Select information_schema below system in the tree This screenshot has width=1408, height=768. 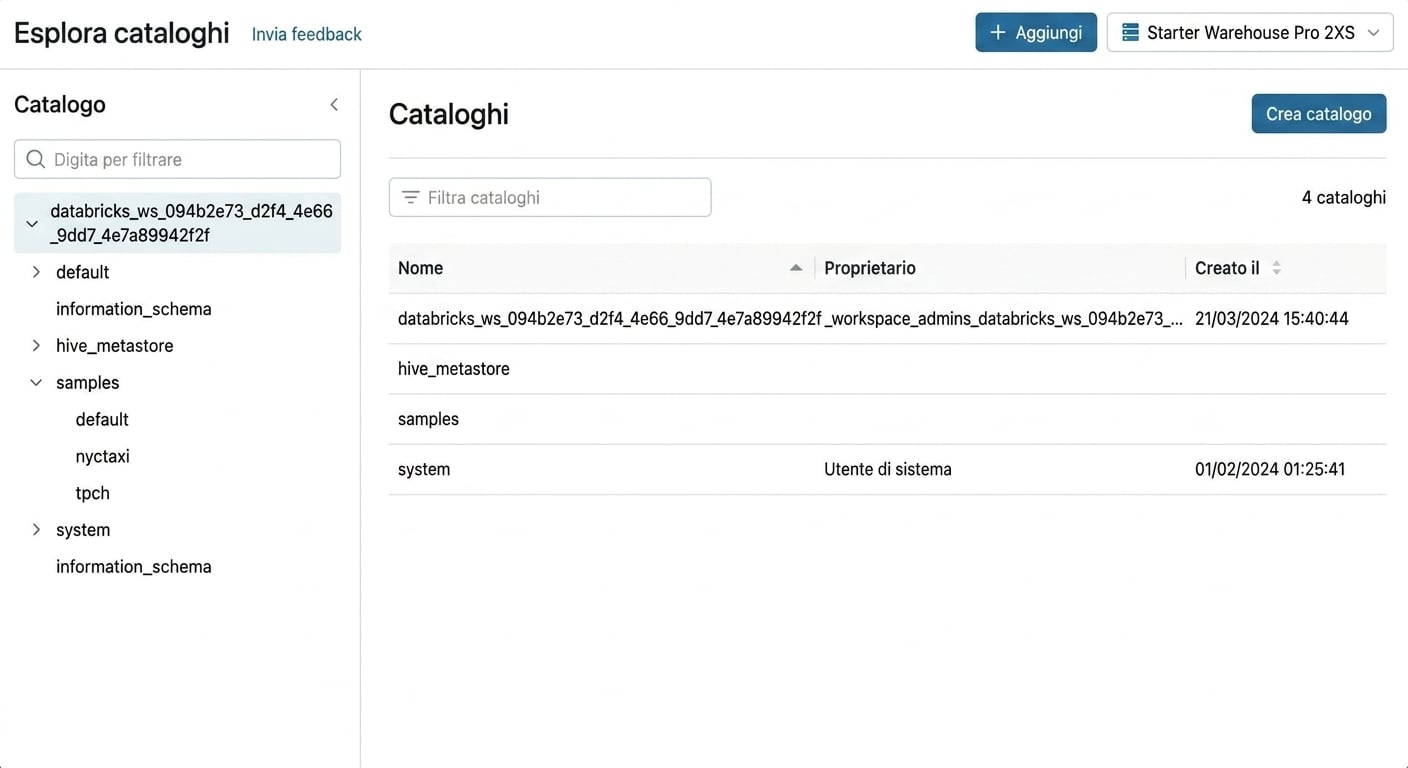(x=134, y=566)
